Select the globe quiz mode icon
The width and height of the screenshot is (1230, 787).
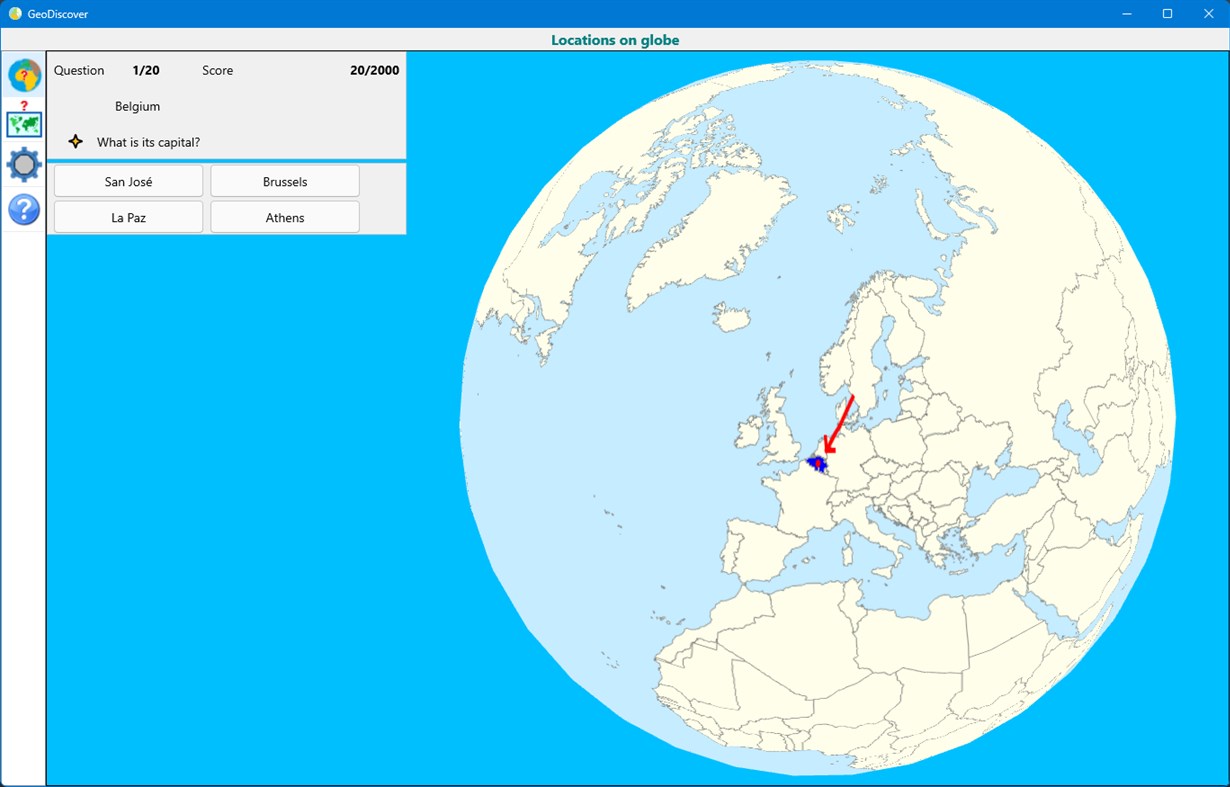pos(23,75)
